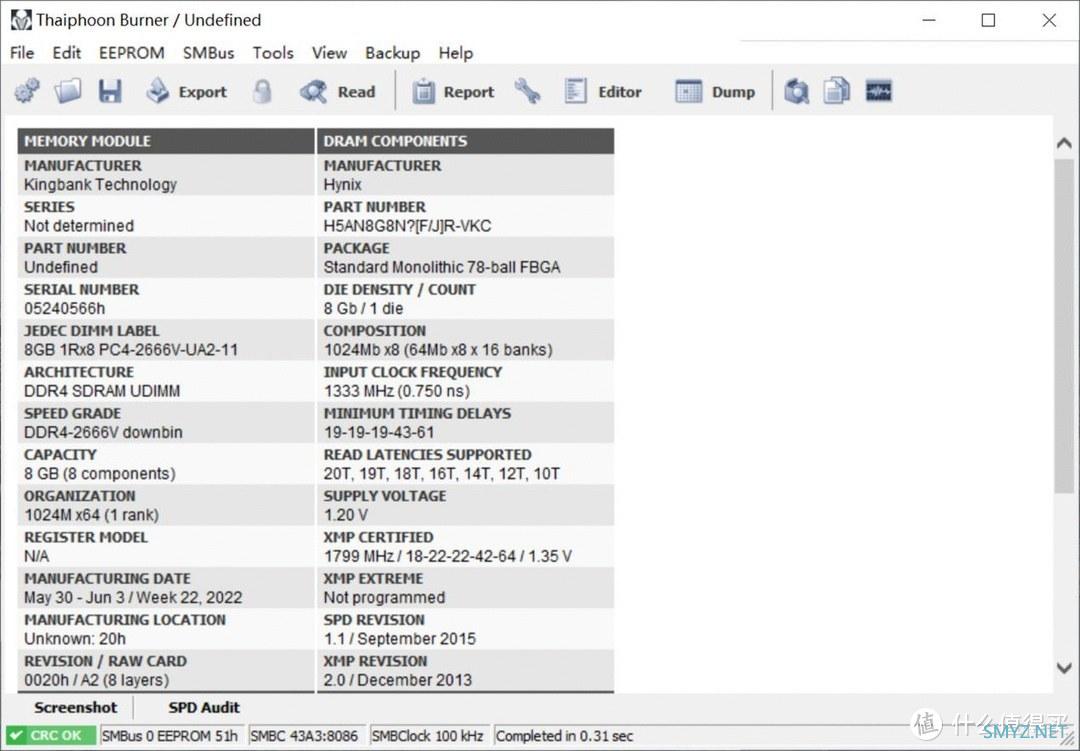Open the View menu
The image size is (1080, 751).
(x=329, y=53)
